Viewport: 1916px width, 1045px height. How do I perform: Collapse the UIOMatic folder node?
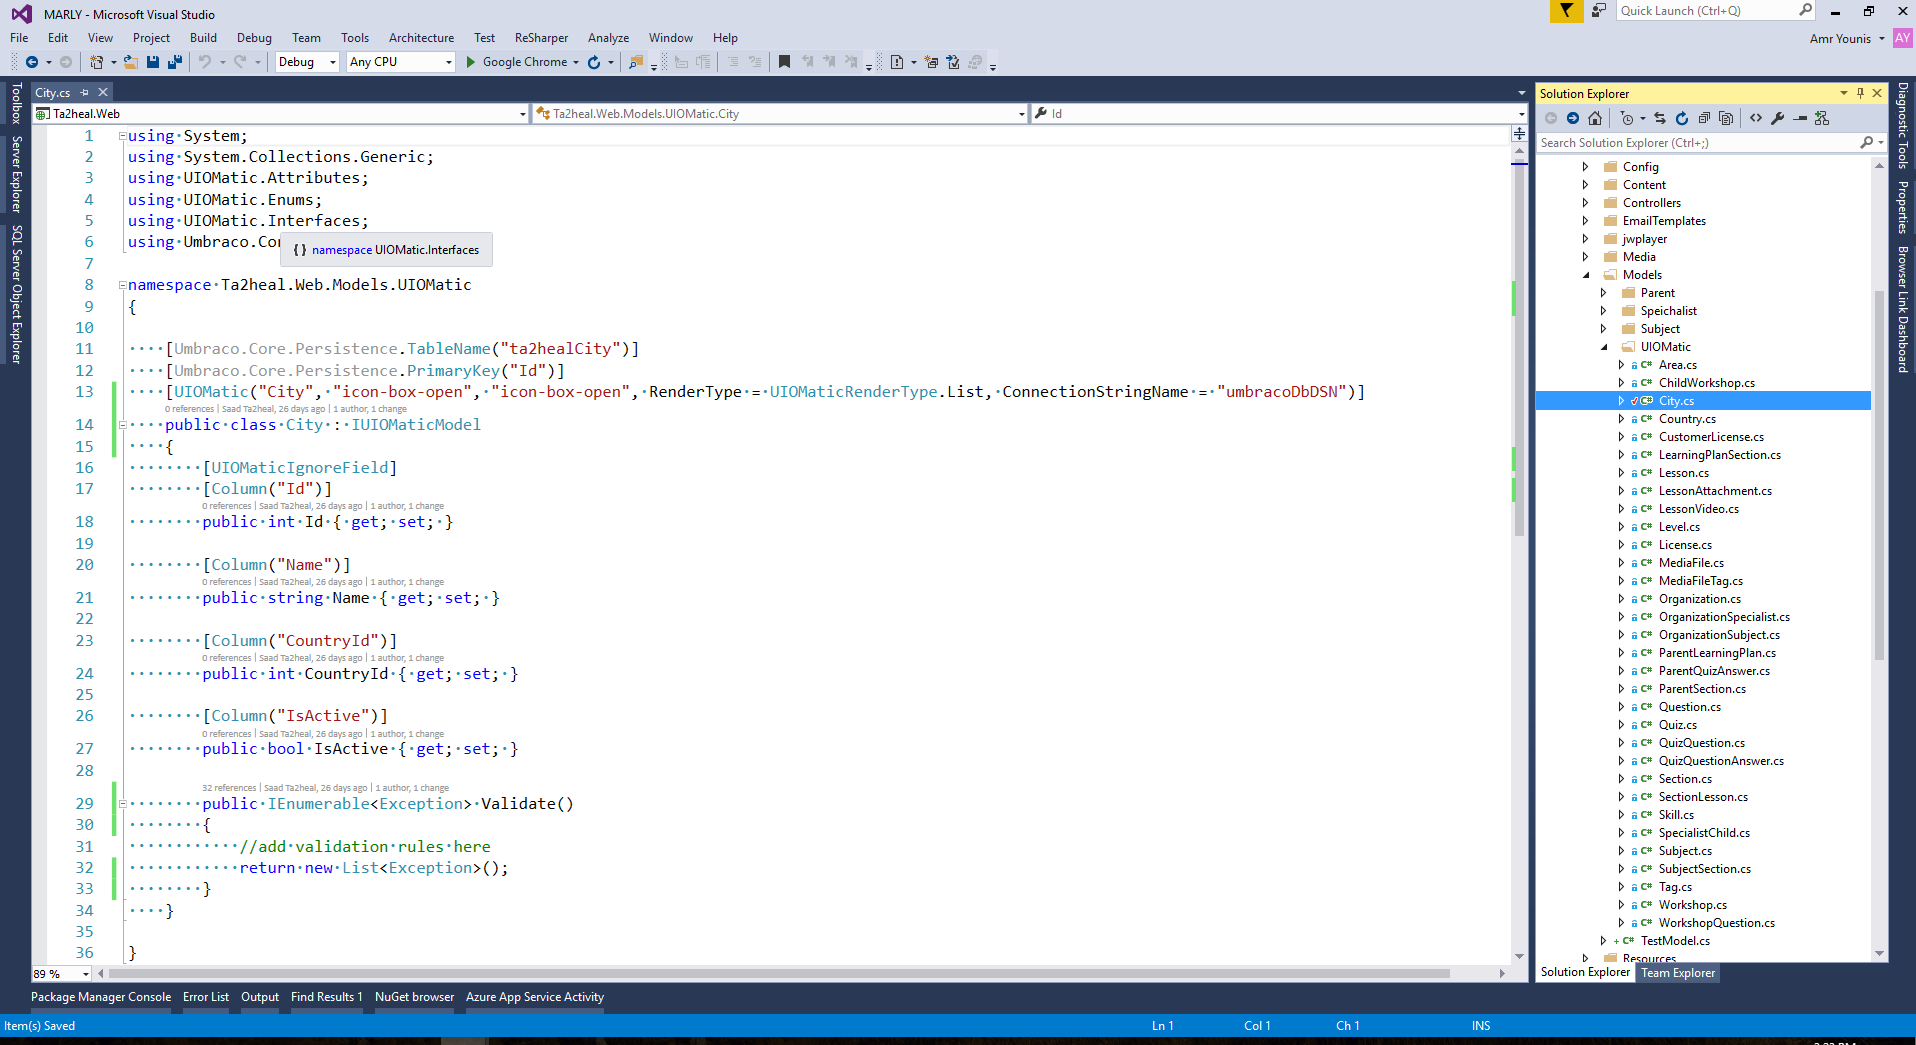pyautogui.click(x=1604, y=347)
